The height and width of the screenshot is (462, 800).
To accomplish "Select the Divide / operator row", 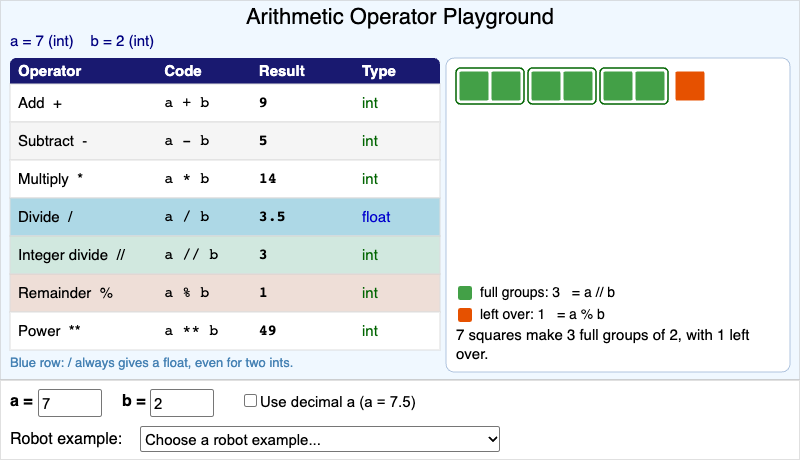I will click(225, 217).
